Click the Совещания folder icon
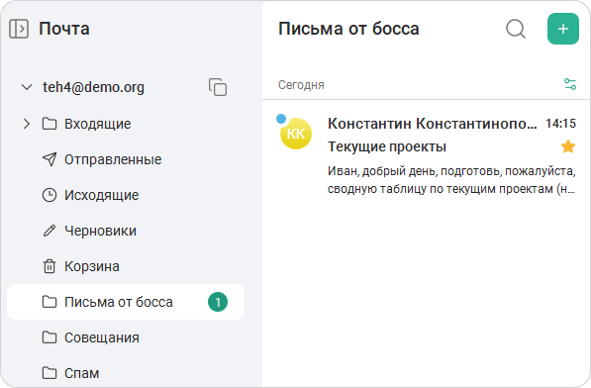The width and height of the screenshot is (591, 388). click(x=49, y=337)
